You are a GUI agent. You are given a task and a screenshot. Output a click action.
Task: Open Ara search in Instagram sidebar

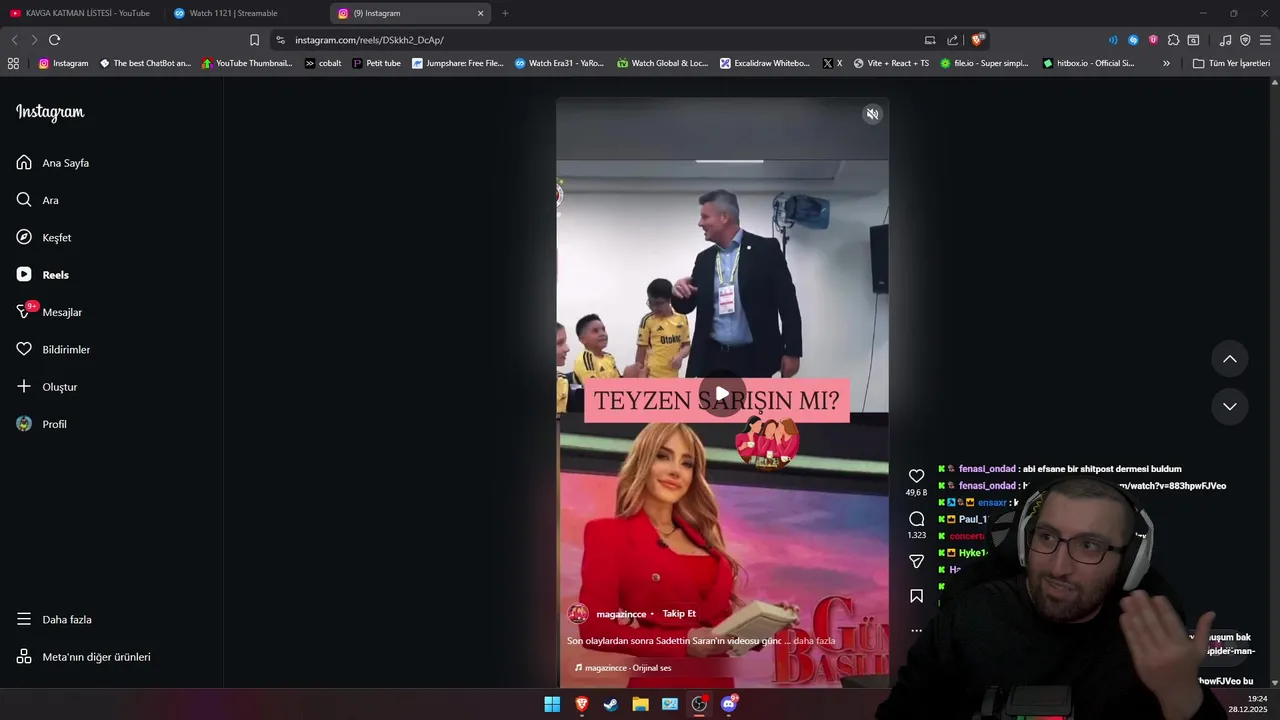tap(38, 200)
